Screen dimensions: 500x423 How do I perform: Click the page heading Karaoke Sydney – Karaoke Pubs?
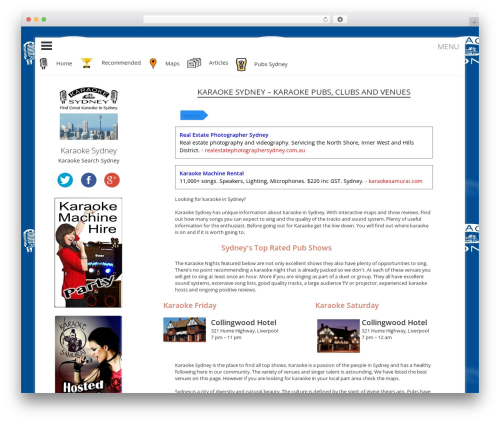tap(304, 92)
